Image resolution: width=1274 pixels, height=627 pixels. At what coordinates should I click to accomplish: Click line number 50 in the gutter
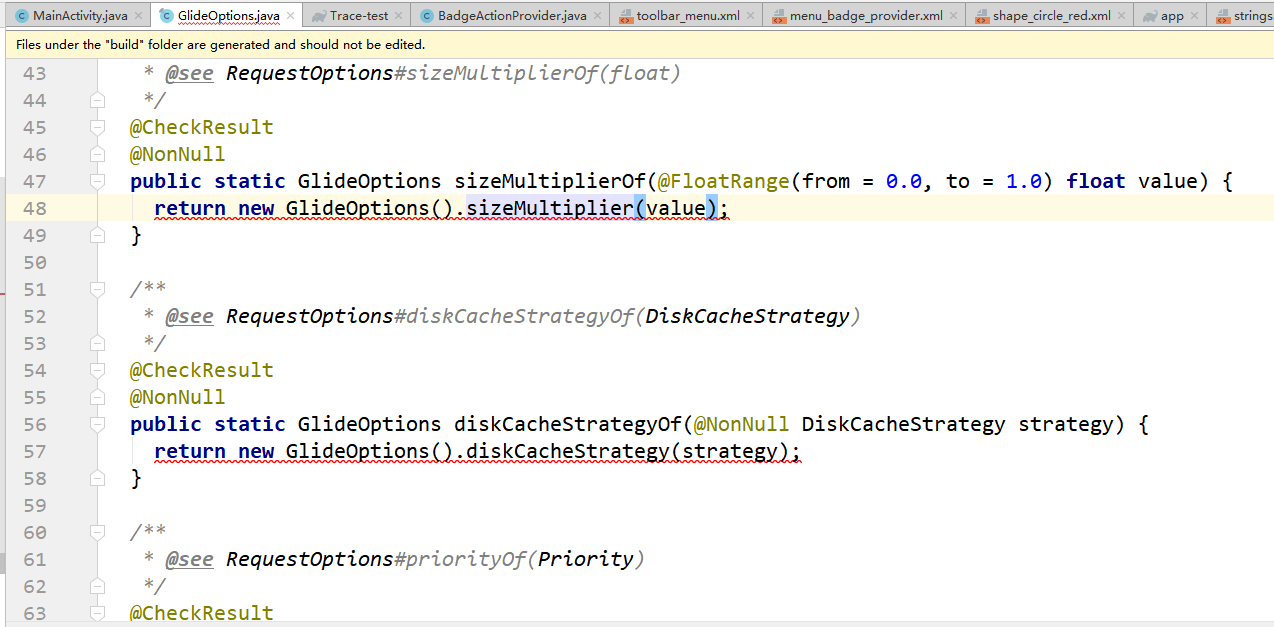pos(34,262)
